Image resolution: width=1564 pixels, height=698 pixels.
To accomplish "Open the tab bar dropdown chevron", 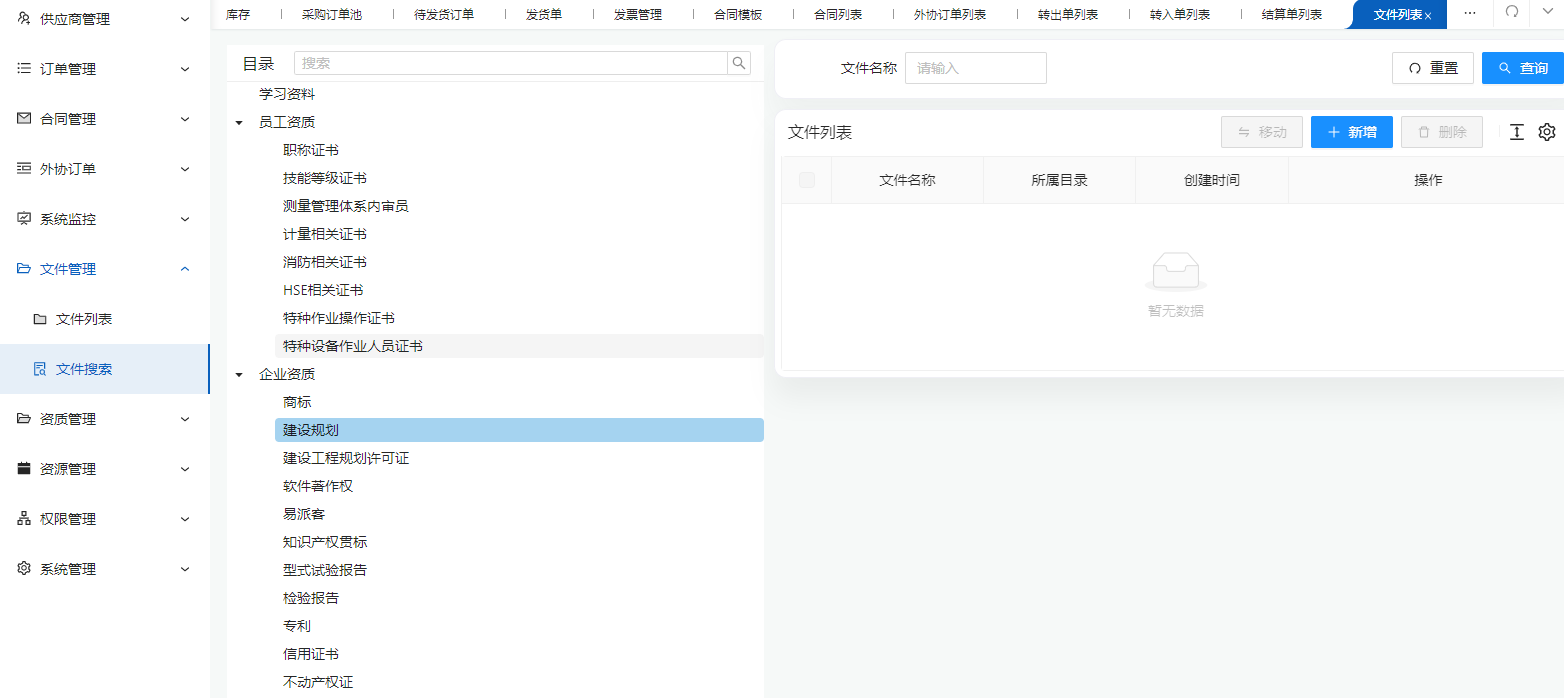I will (x=1546, y=13).
